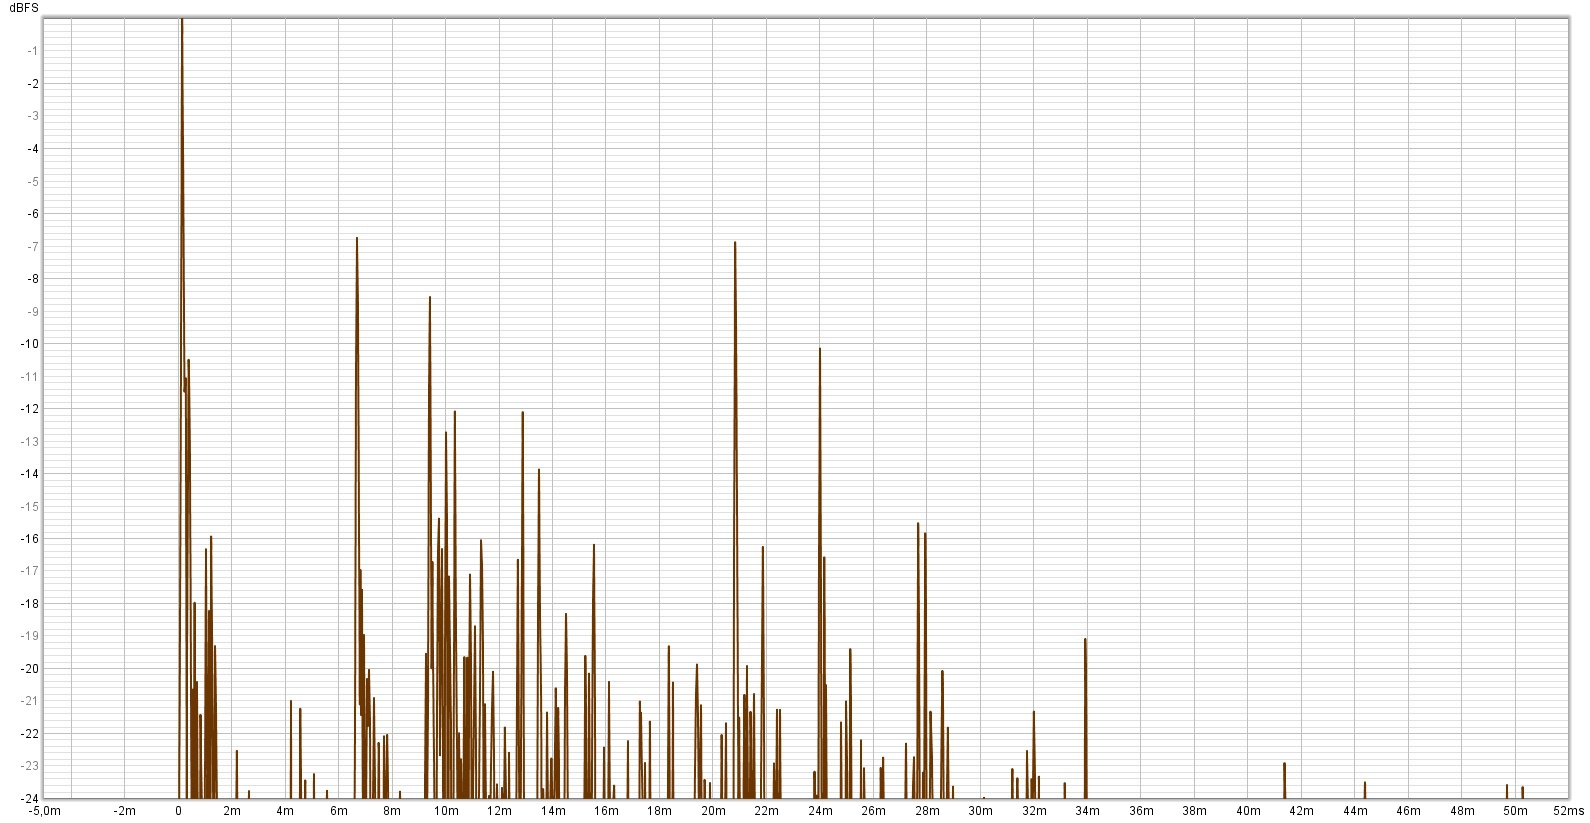This screenshot has width=1590, height=823.
Task: Select the "-16" dBFS level label
Action: pos(30,539)
